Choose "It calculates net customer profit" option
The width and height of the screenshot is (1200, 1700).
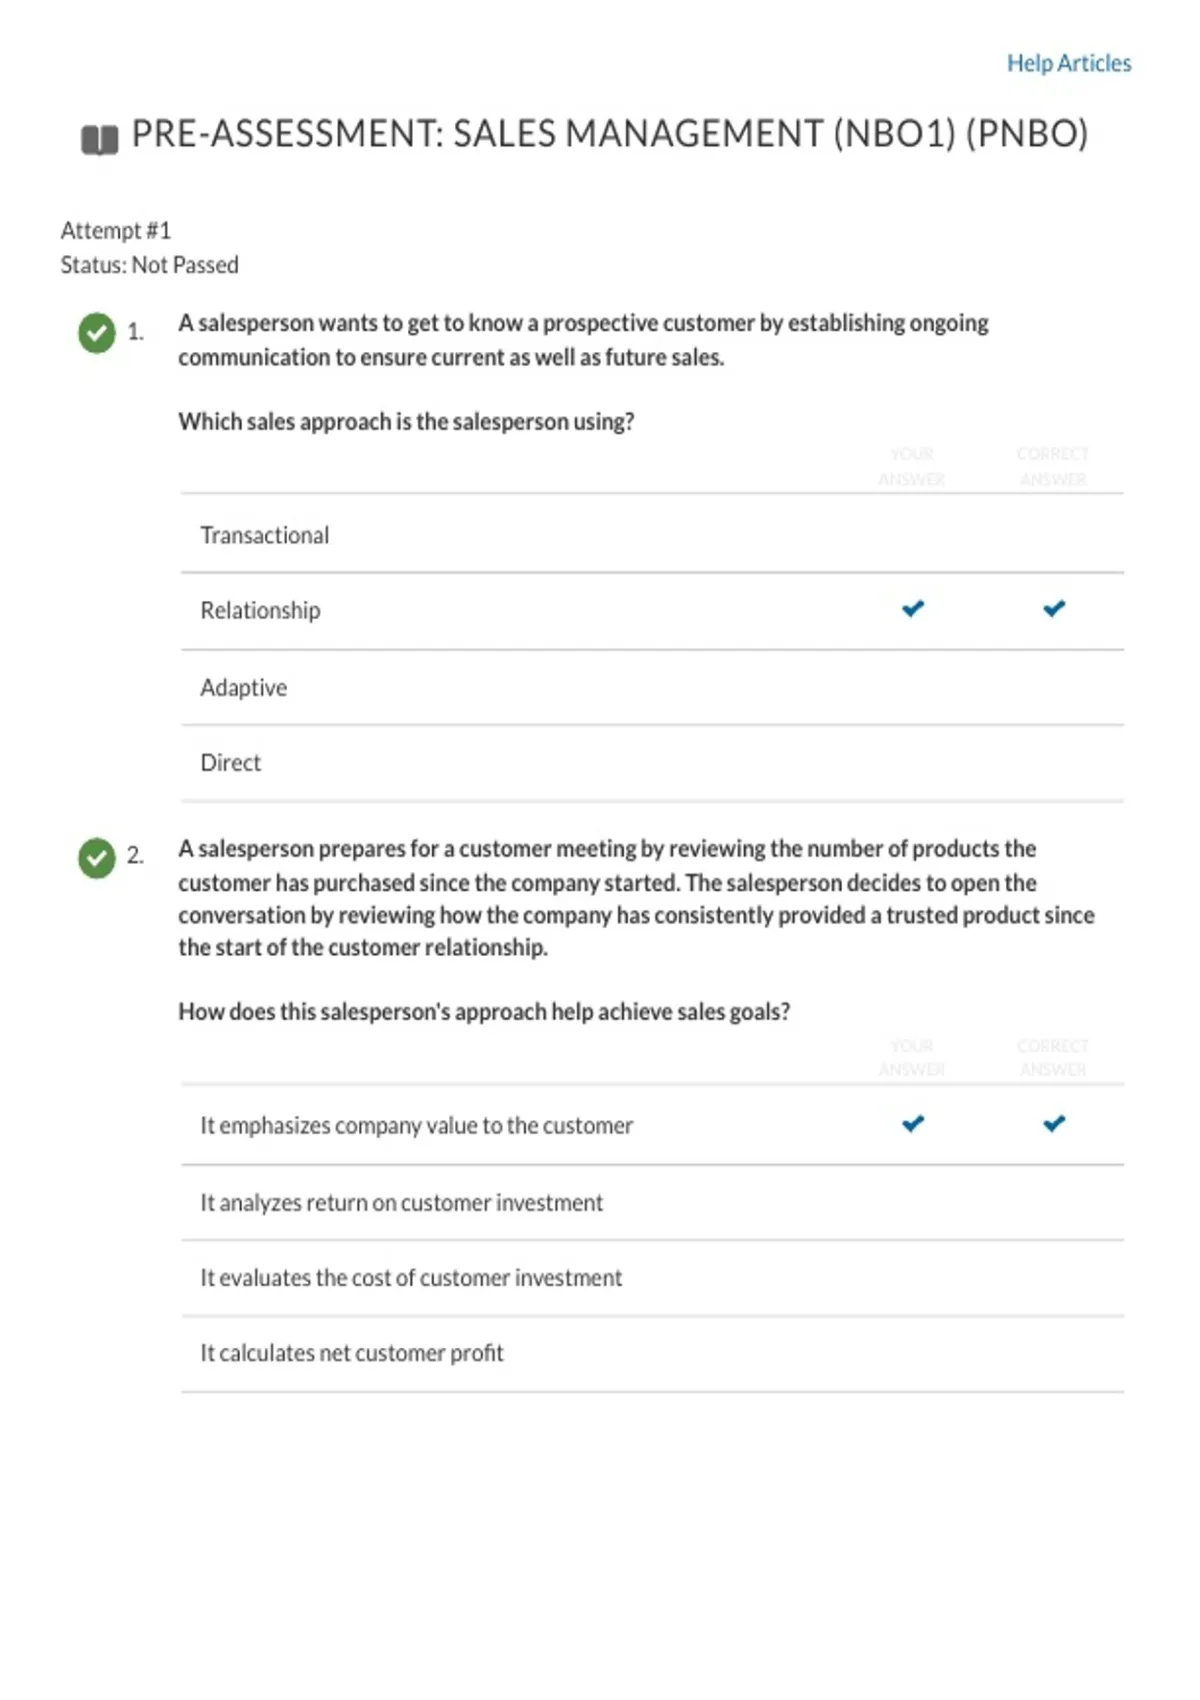(351, 1353)
